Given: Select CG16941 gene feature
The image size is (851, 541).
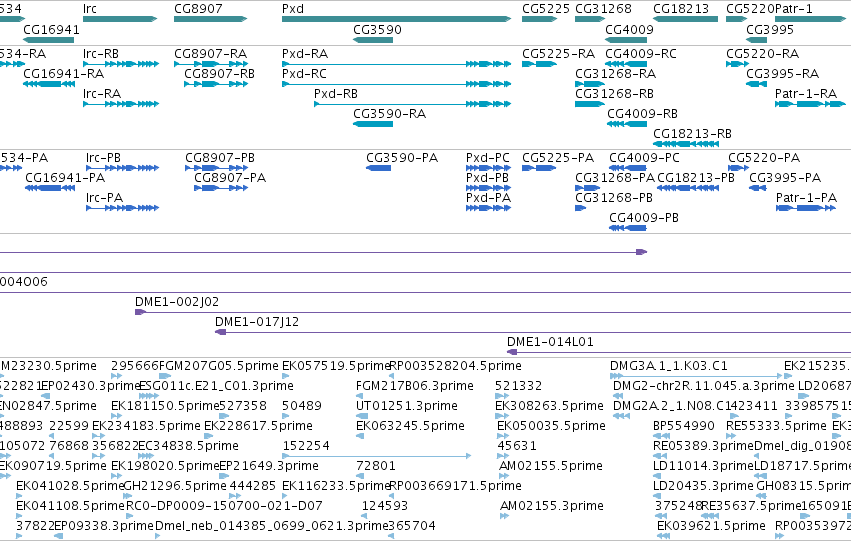Looking at the screenshot, I should [49, 40].
